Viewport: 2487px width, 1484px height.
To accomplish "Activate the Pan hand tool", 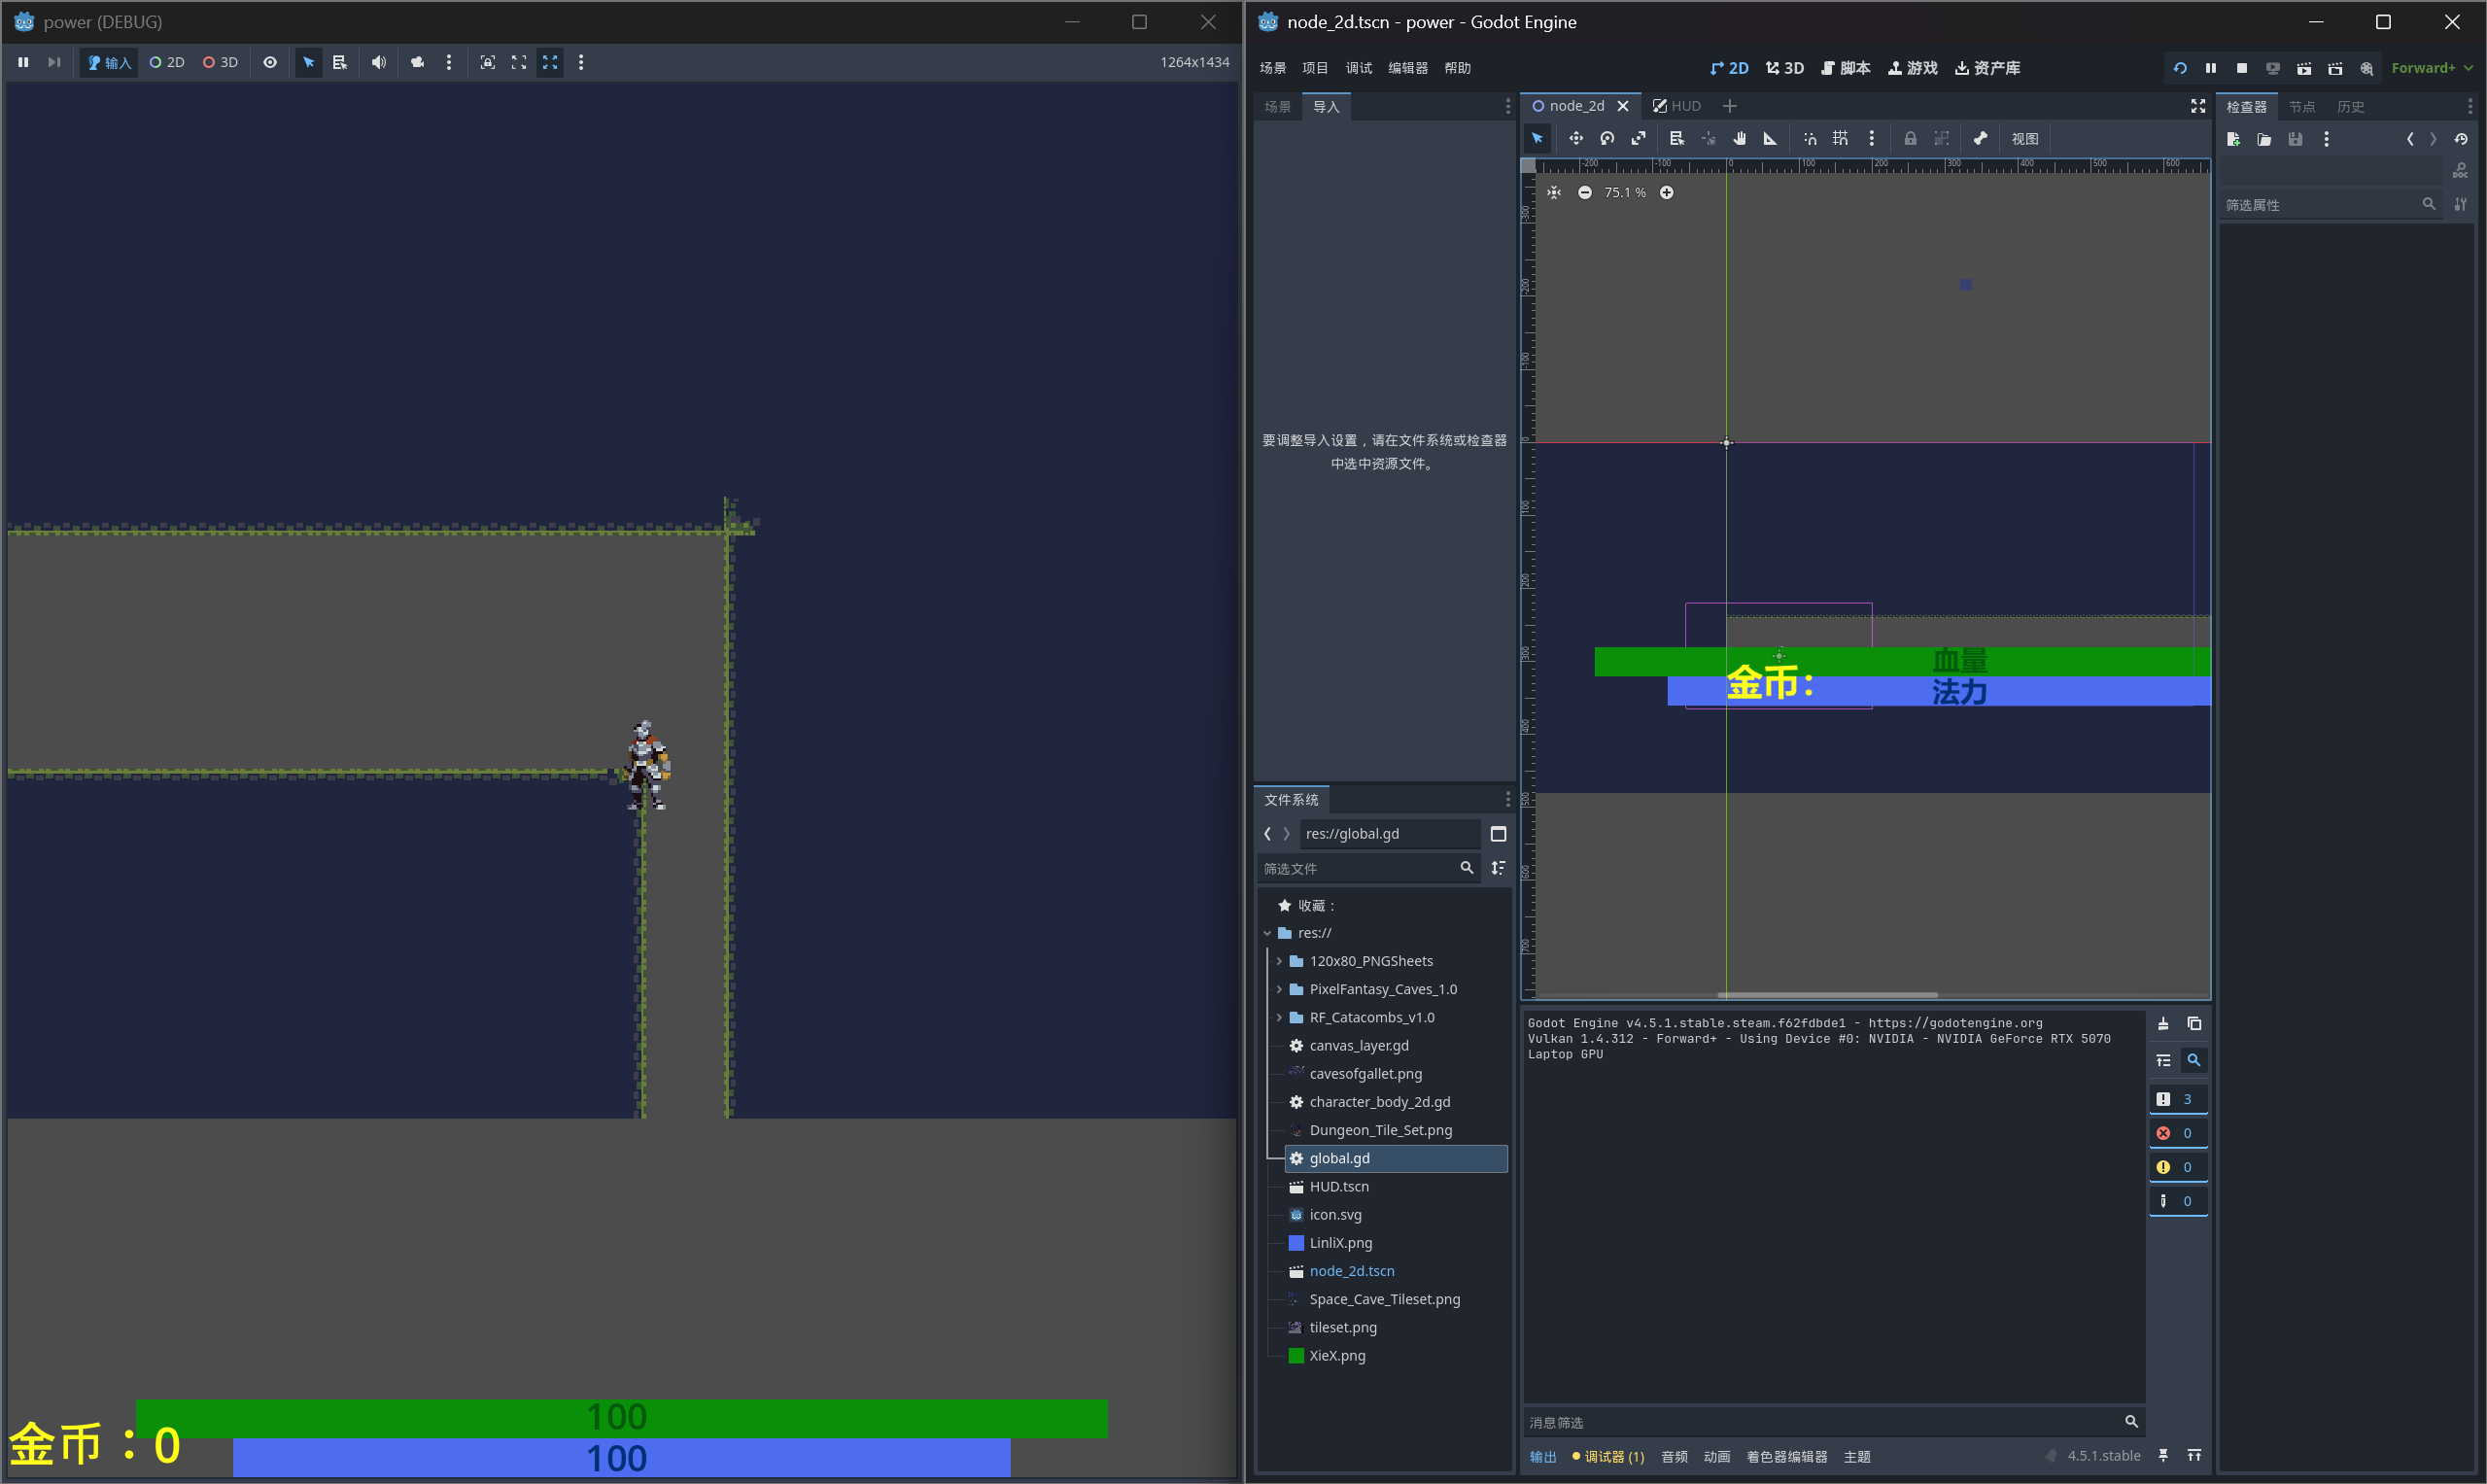I will coord(1739,139).
